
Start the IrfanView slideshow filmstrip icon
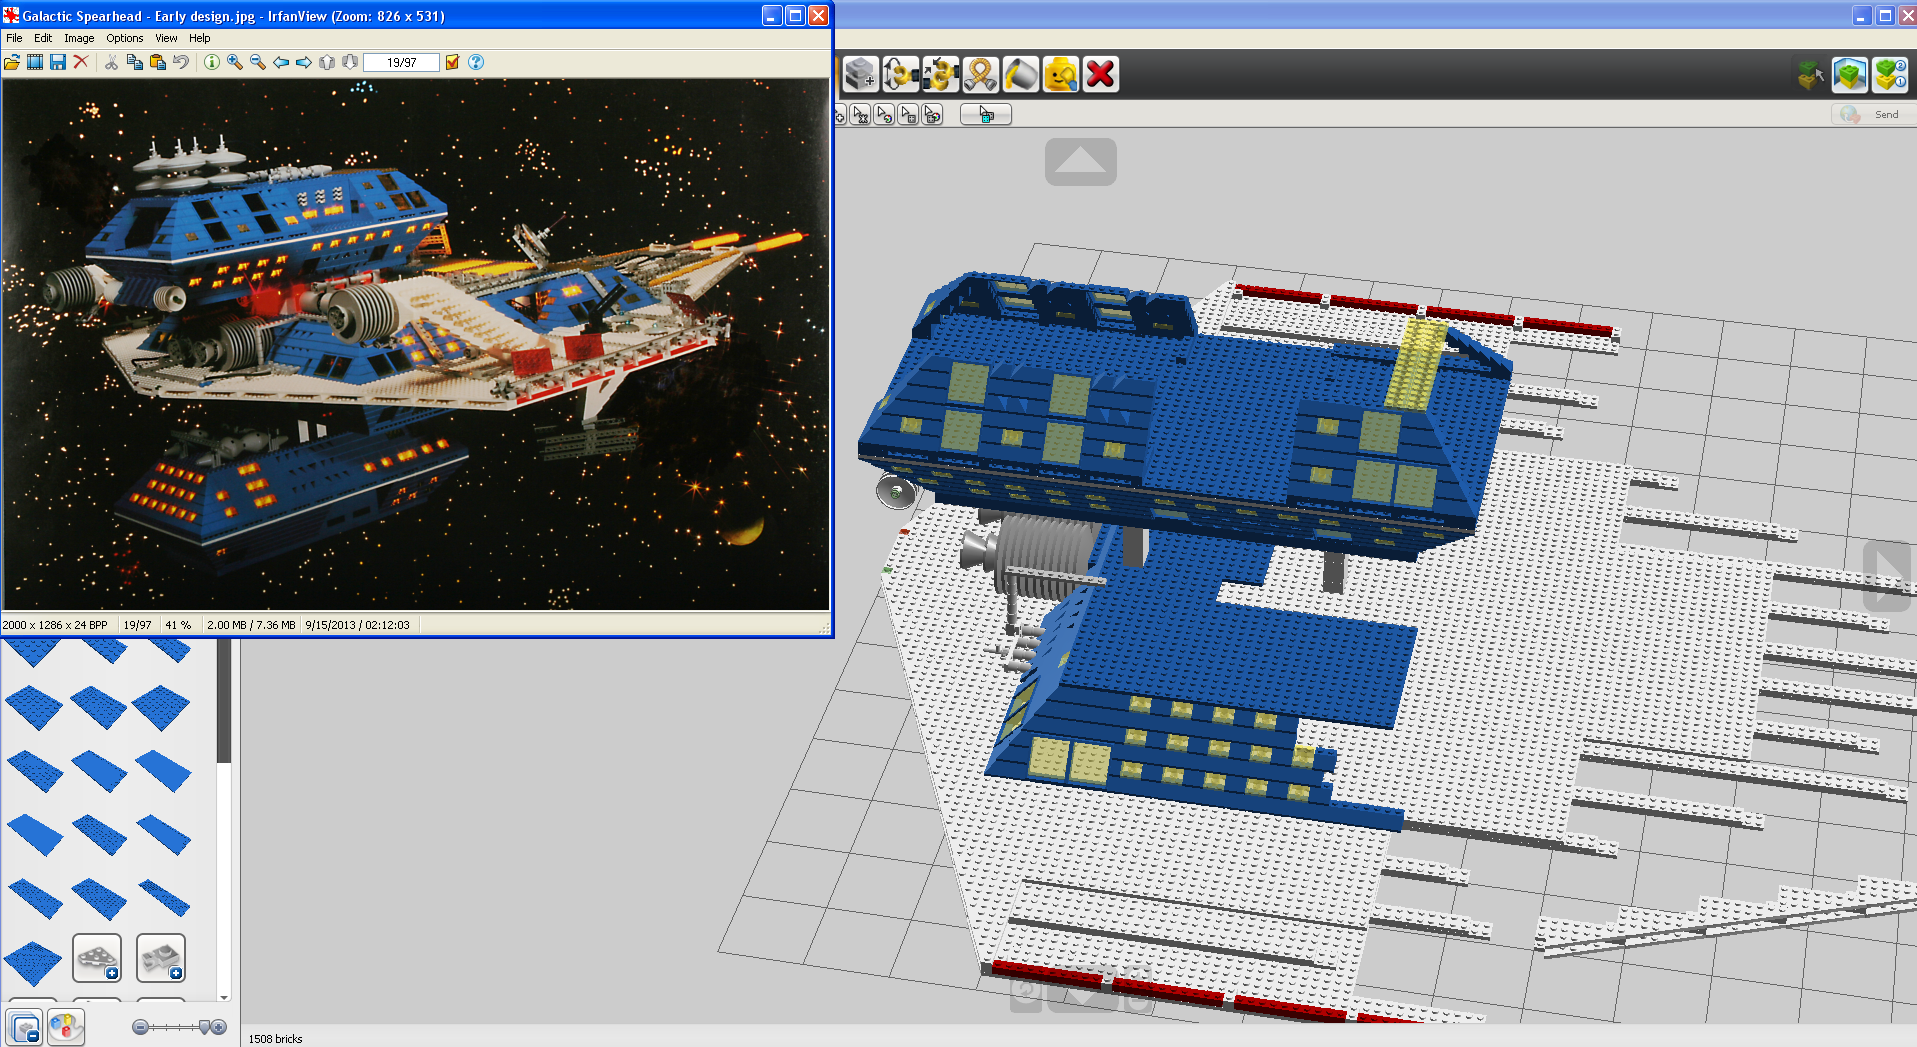point(35,62)
